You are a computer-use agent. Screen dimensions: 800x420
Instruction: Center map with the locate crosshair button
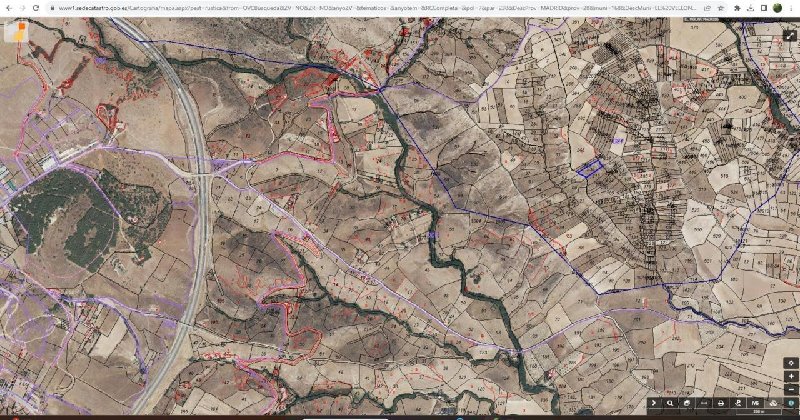[x=791, y=363]
